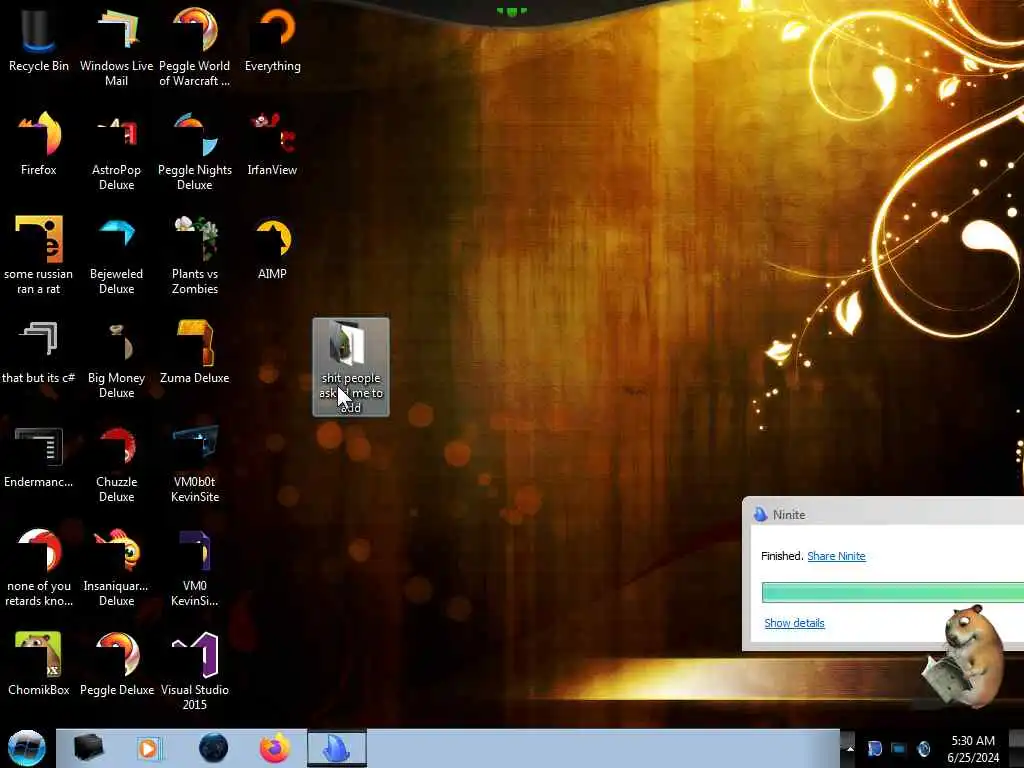Viewport: 1024px width, 768px height.
Task: Launch the Everything search shortcut
Action: tap(272, 40)
